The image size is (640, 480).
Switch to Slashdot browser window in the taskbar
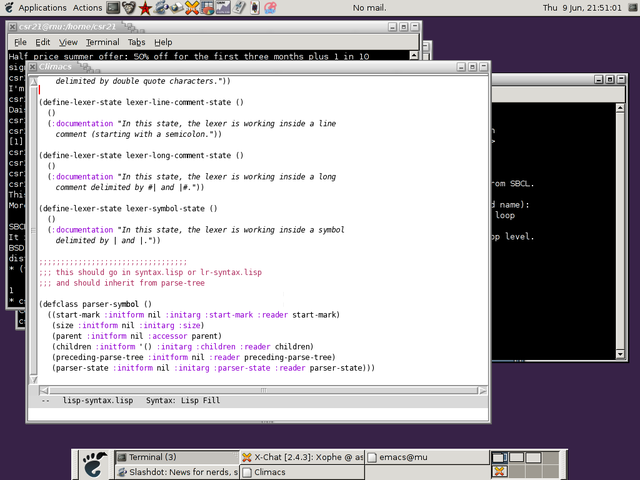click(177, 472)
